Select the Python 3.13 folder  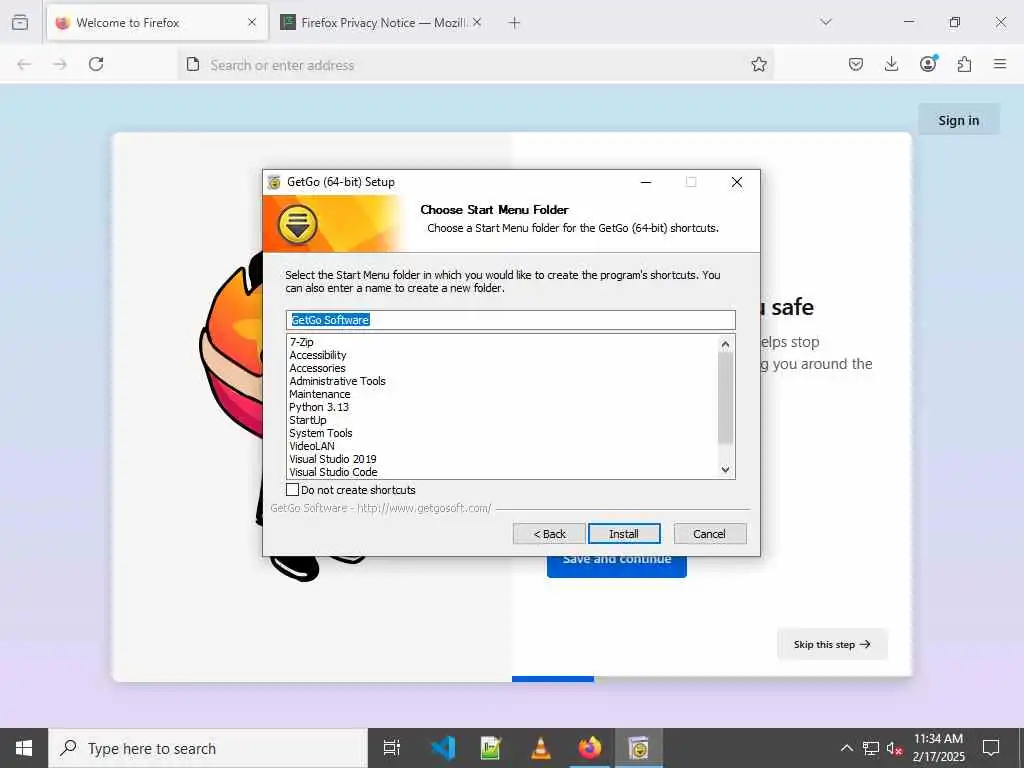tap(319, 408)
